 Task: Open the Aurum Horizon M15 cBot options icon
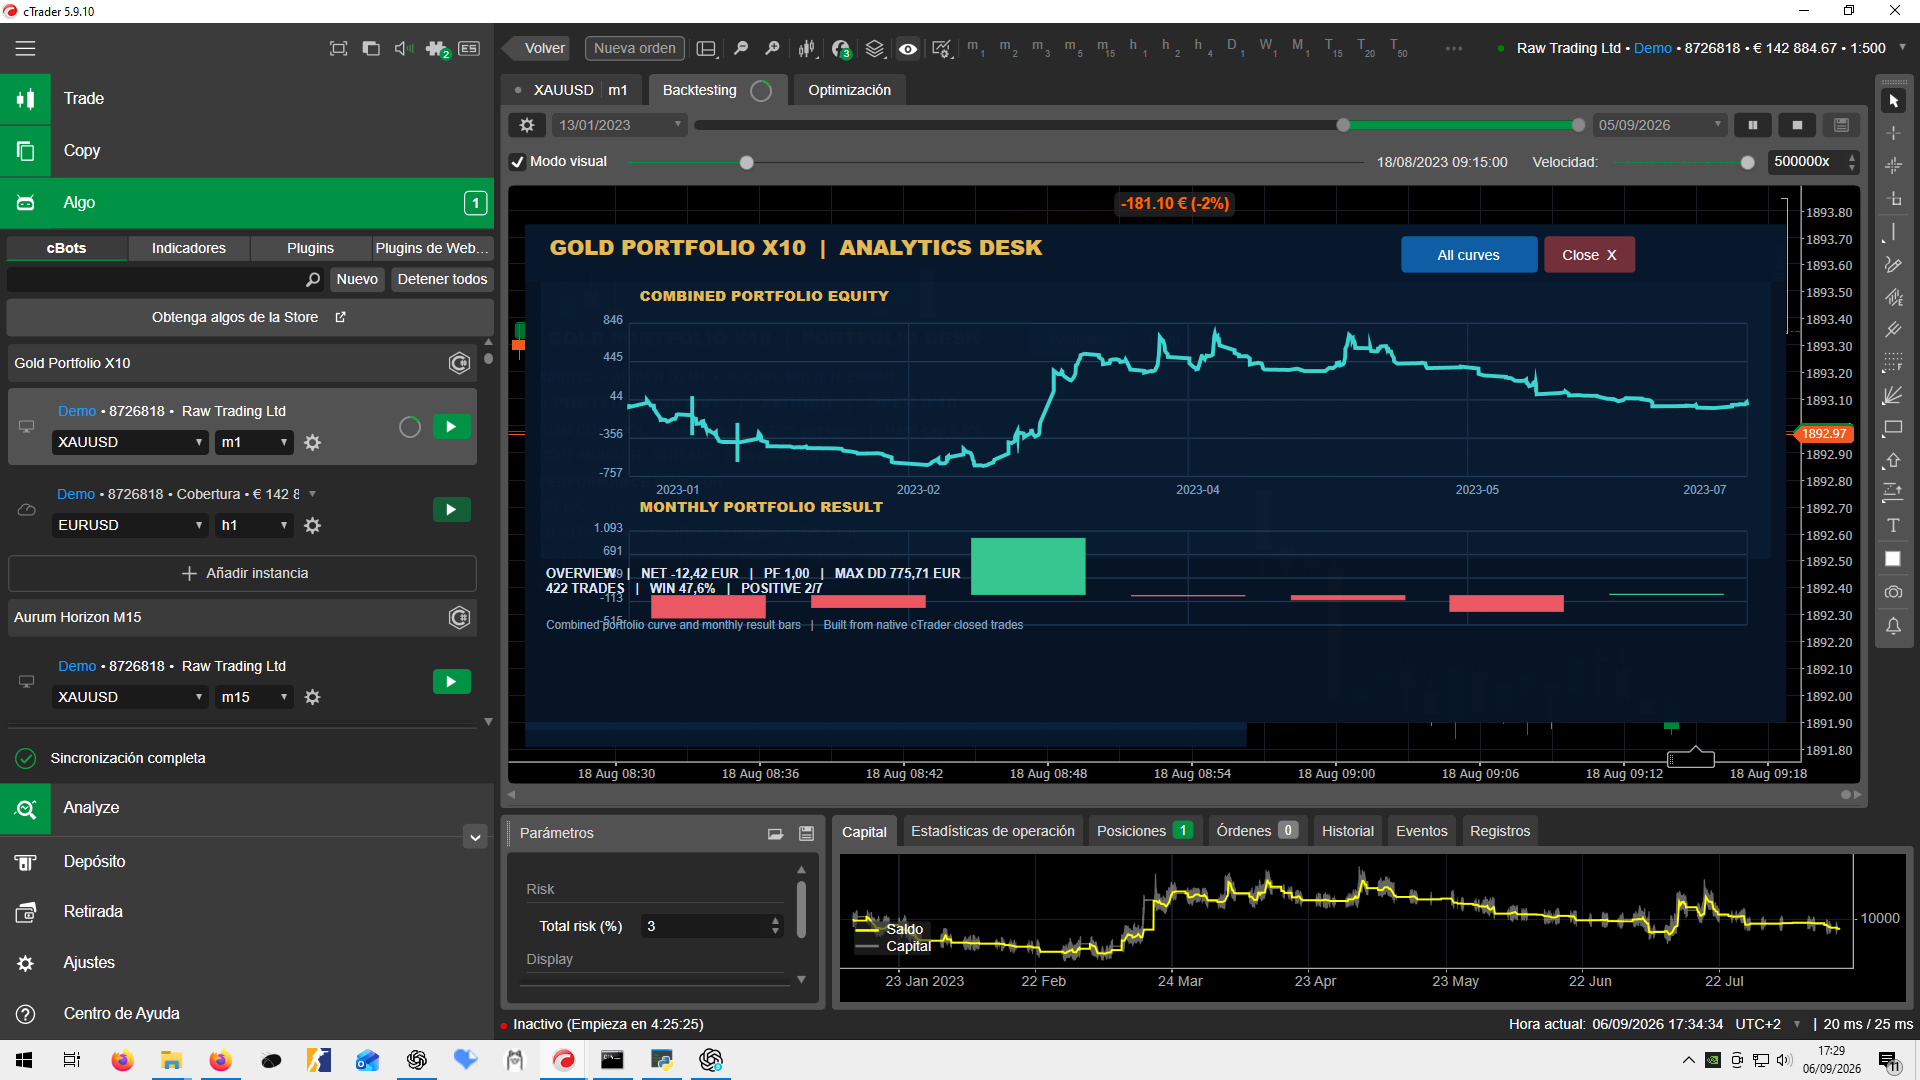point(459,618)
